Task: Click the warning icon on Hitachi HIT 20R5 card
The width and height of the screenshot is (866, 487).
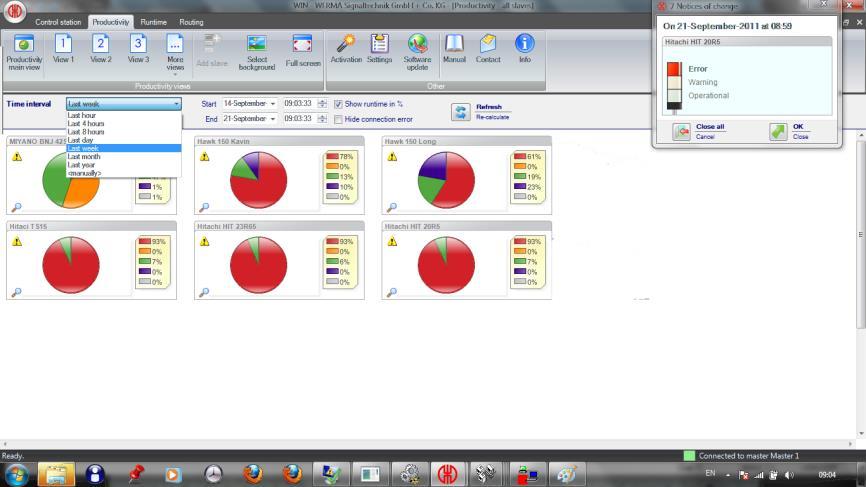Action: point(392,241)
